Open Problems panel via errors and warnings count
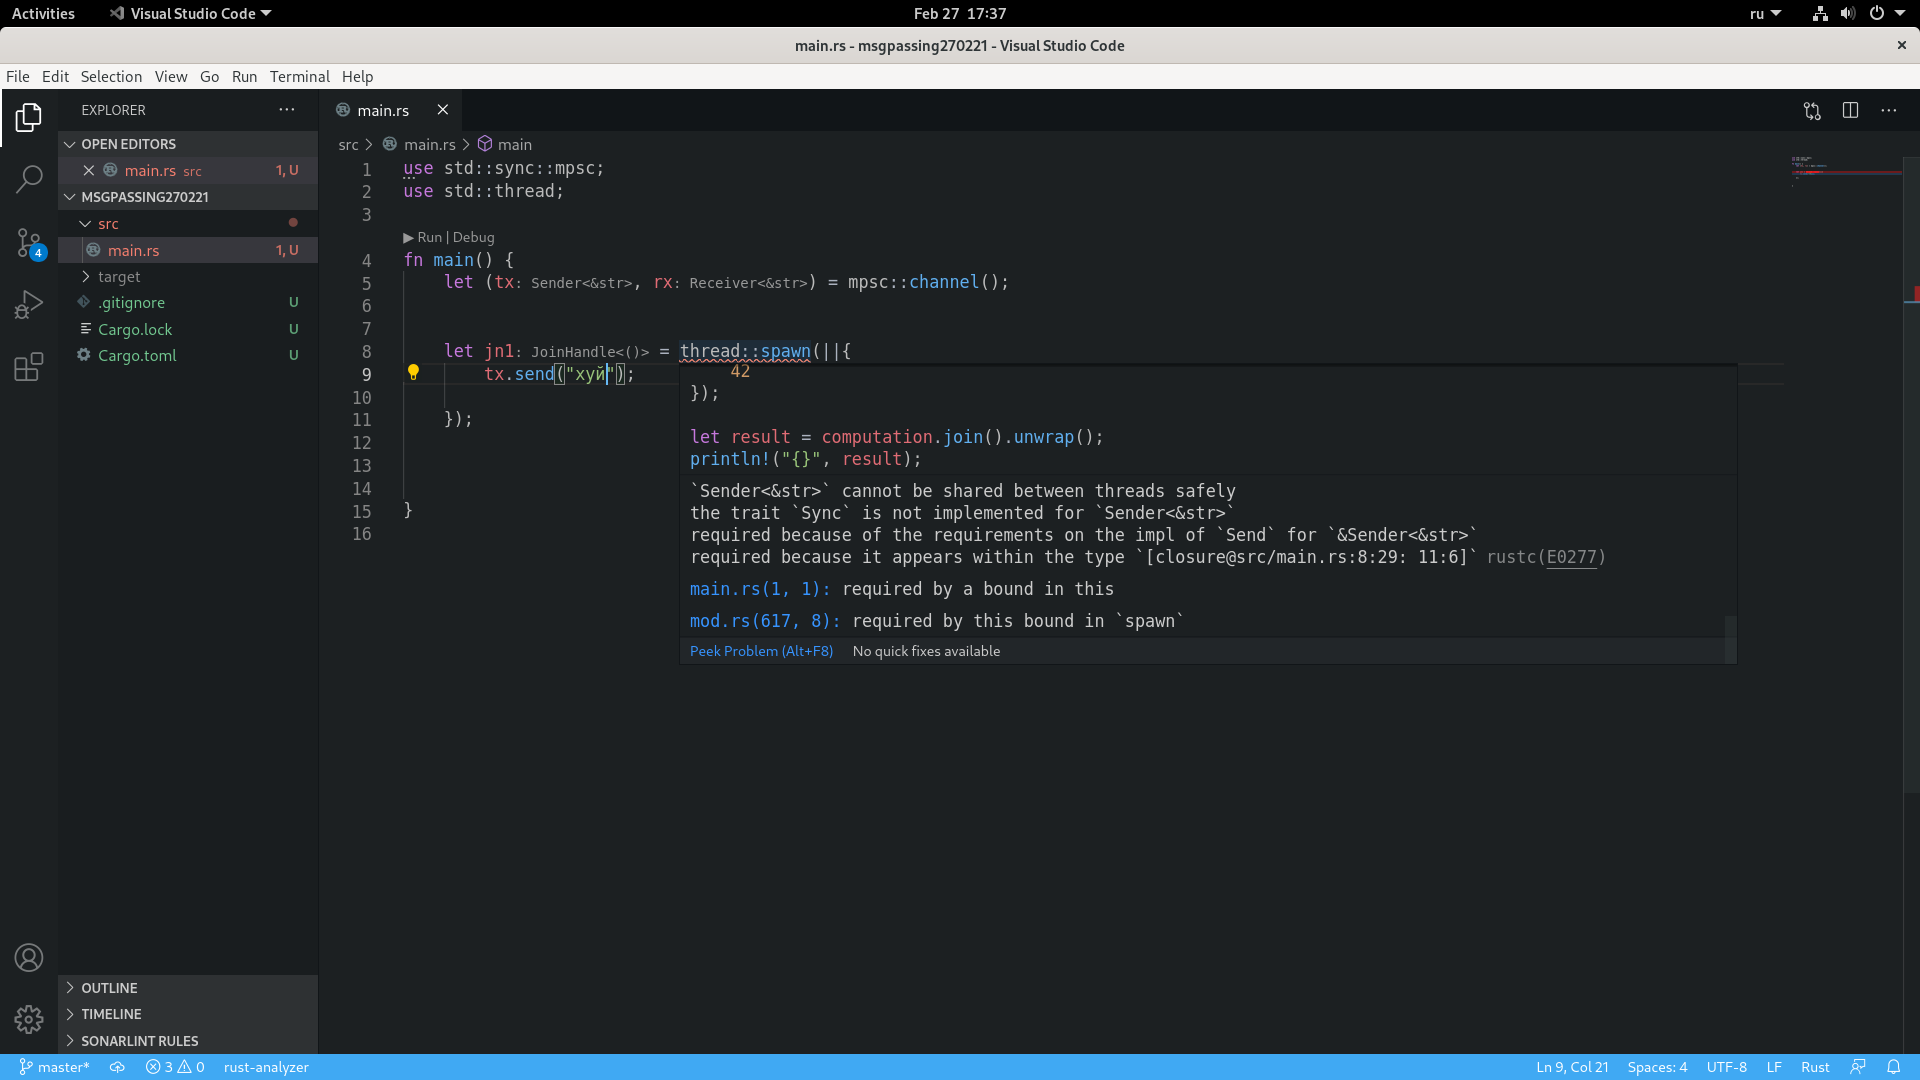Screen dimensions: 1920x1080 click(x=175, y=1067)
